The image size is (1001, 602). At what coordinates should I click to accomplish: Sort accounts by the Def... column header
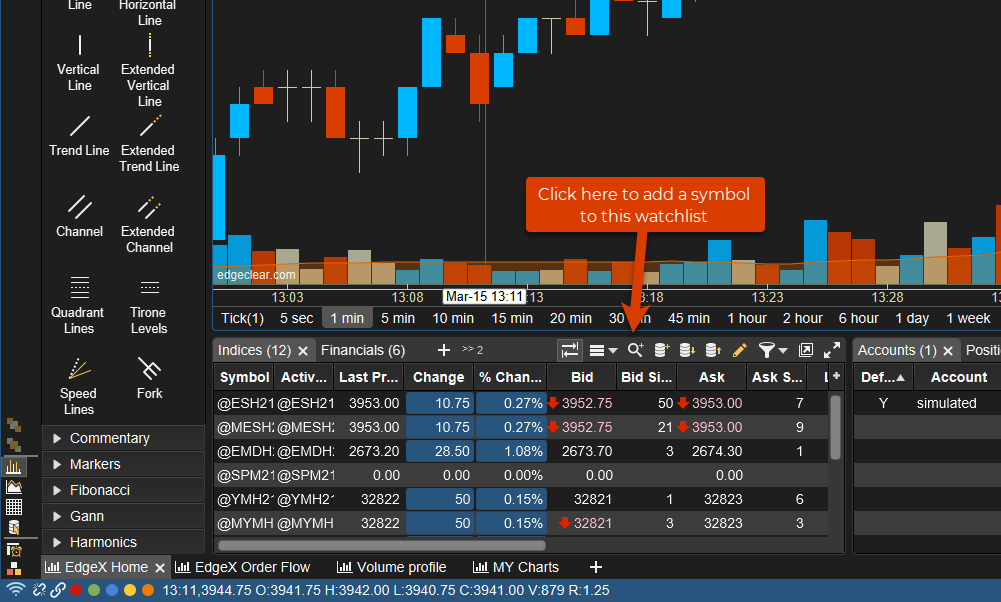tap(883, 377)
